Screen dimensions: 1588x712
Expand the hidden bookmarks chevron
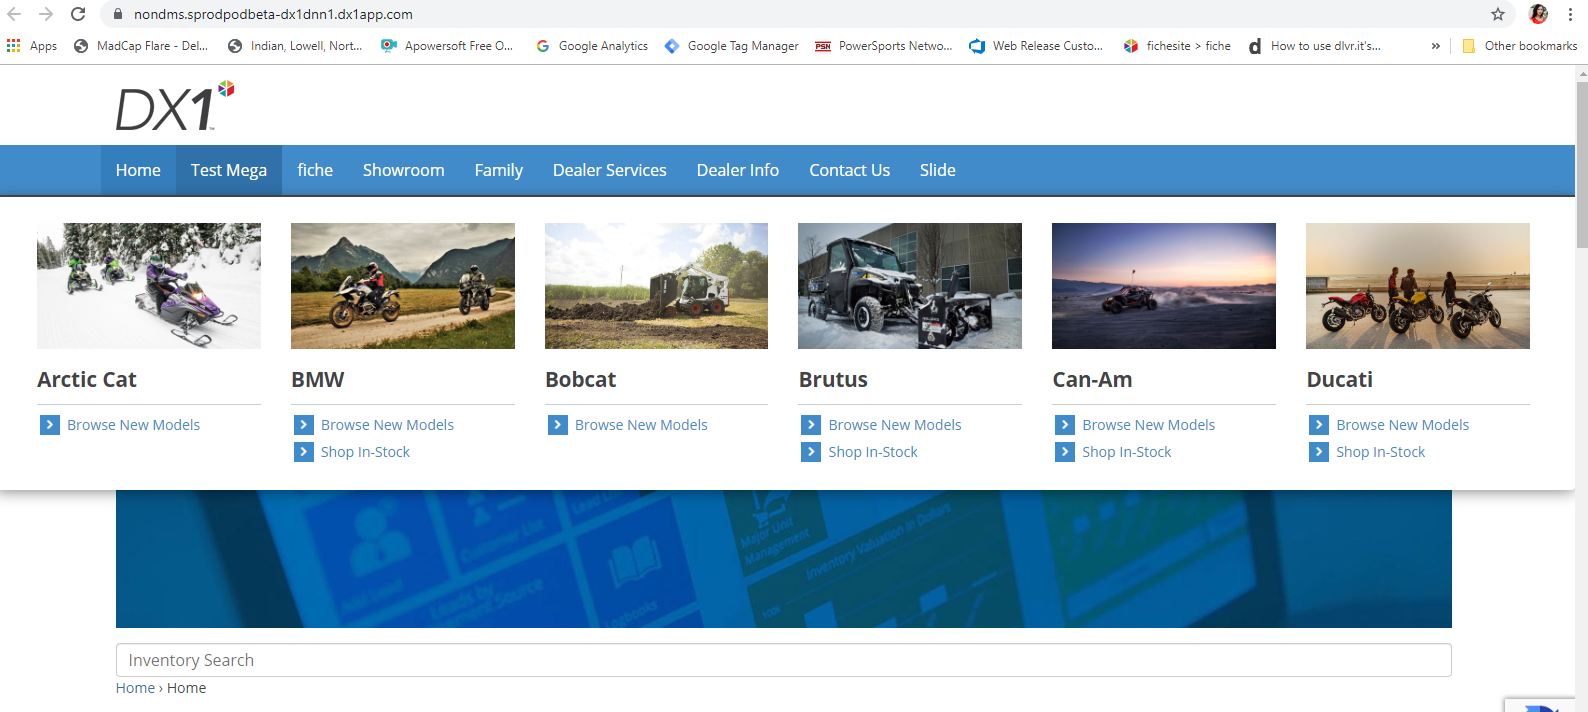click(1436, 46)
